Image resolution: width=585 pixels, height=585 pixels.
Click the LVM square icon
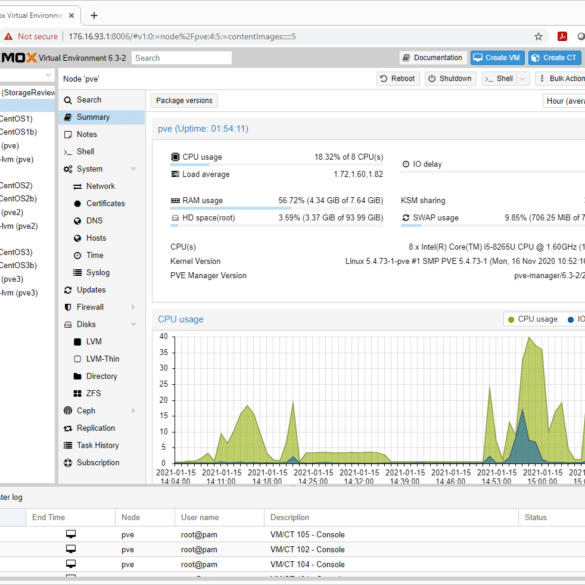[77, 342]
